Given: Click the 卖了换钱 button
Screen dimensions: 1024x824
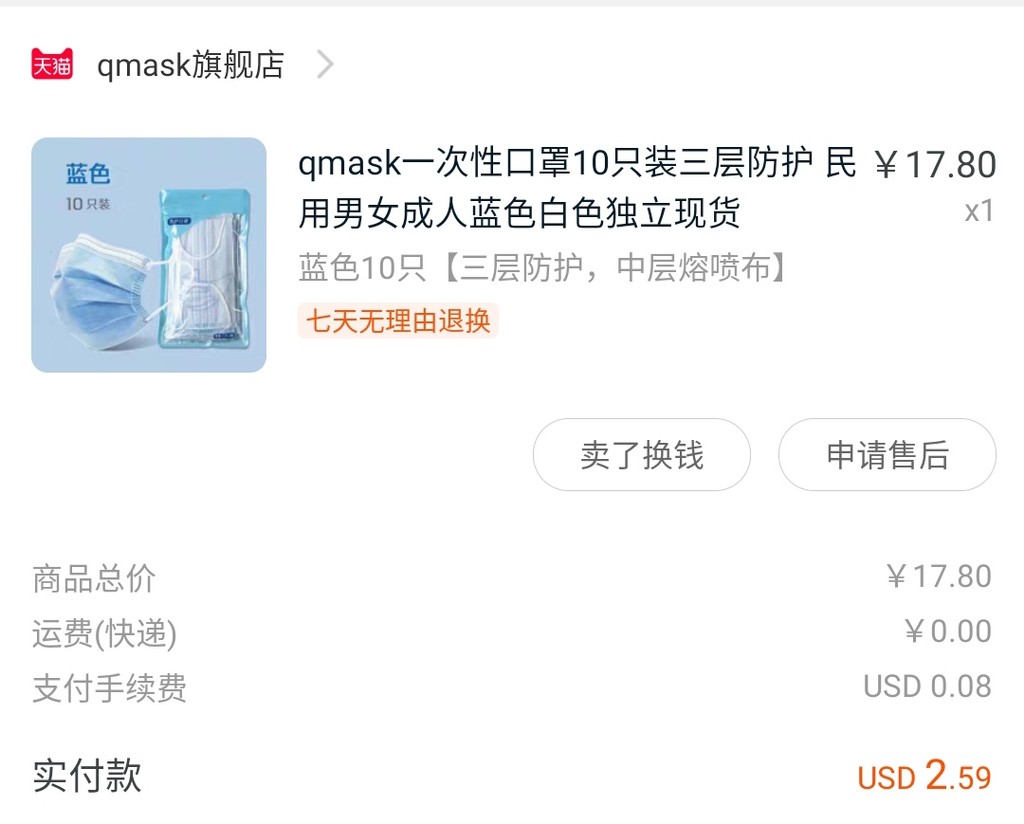Looking at the screenshot, I should pos(641,454).
